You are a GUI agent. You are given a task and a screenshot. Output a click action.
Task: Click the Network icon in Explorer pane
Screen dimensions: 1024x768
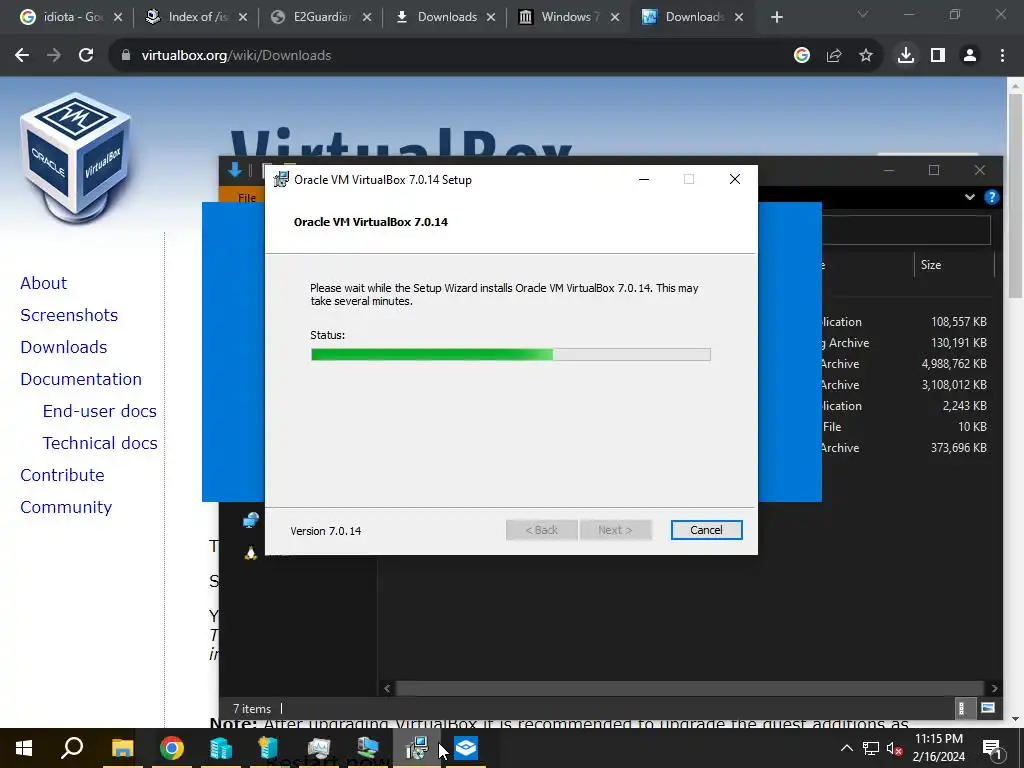[251, 520]
